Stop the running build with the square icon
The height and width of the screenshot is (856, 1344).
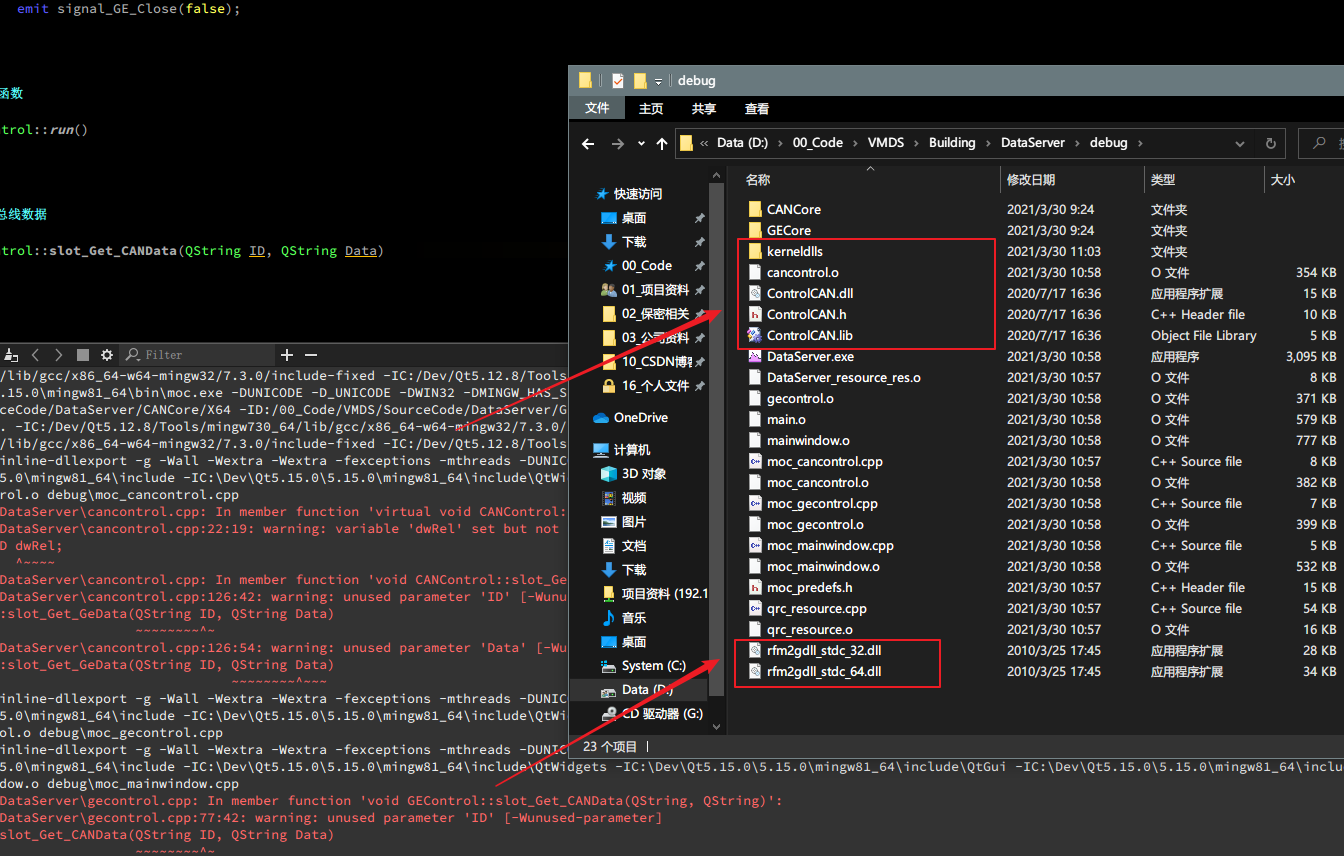point(83,355)
